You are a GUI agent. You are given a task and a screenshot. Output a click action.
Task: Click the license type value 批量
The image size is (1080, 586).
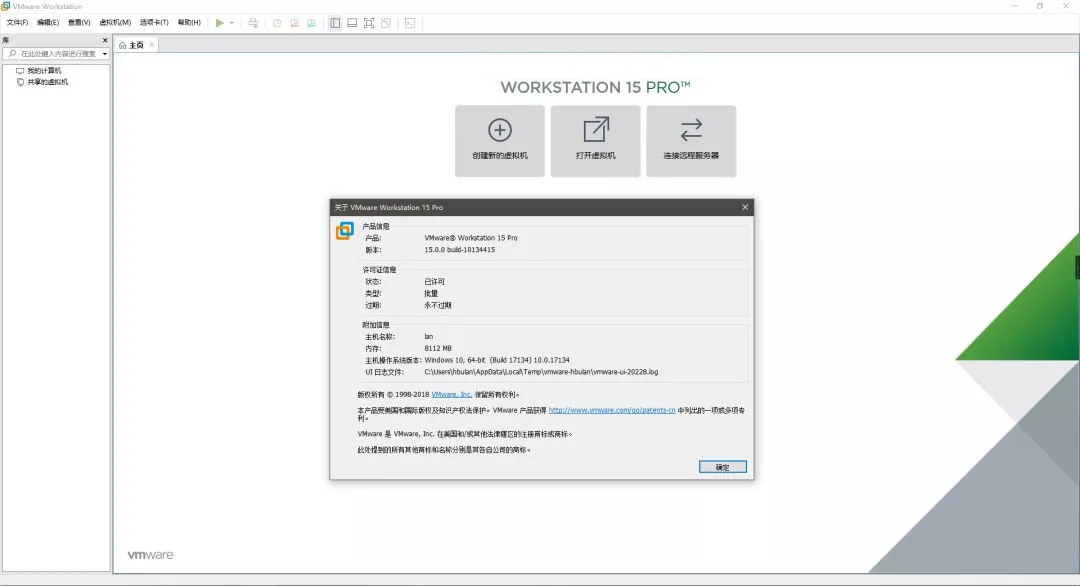(x=431, y=293)
